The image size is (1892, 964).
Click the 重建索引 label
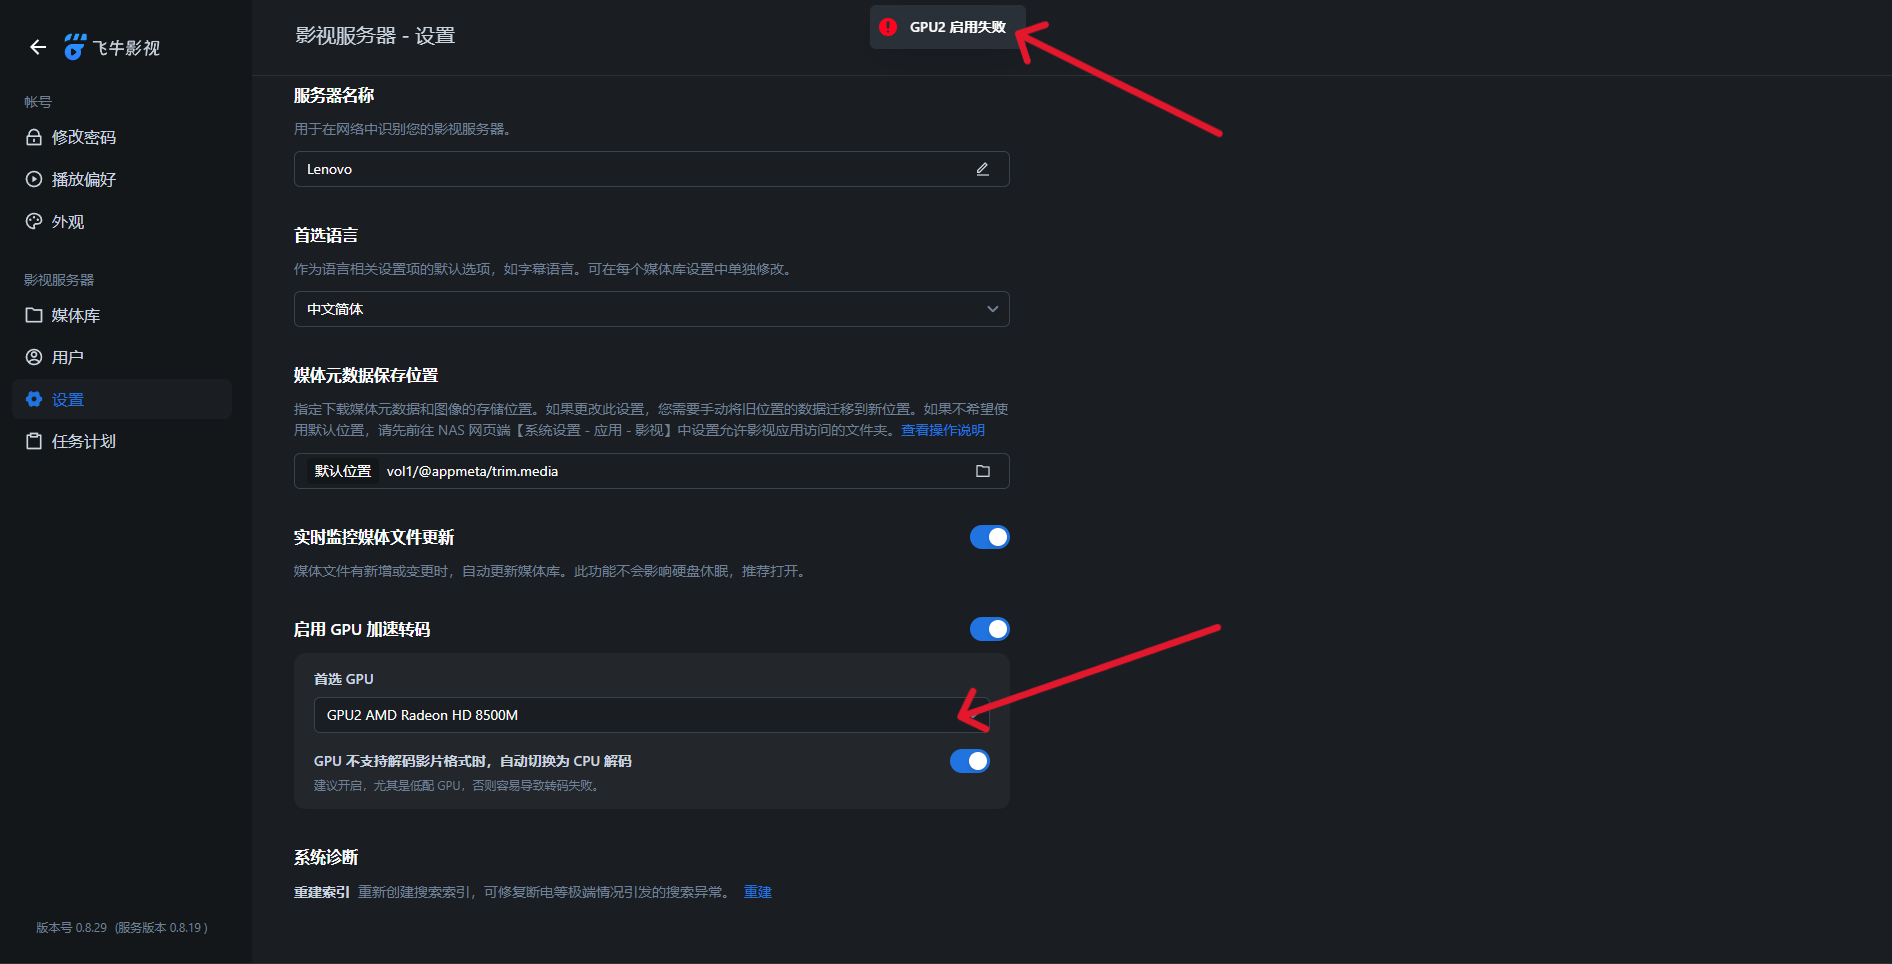click(x=322, y=892)
